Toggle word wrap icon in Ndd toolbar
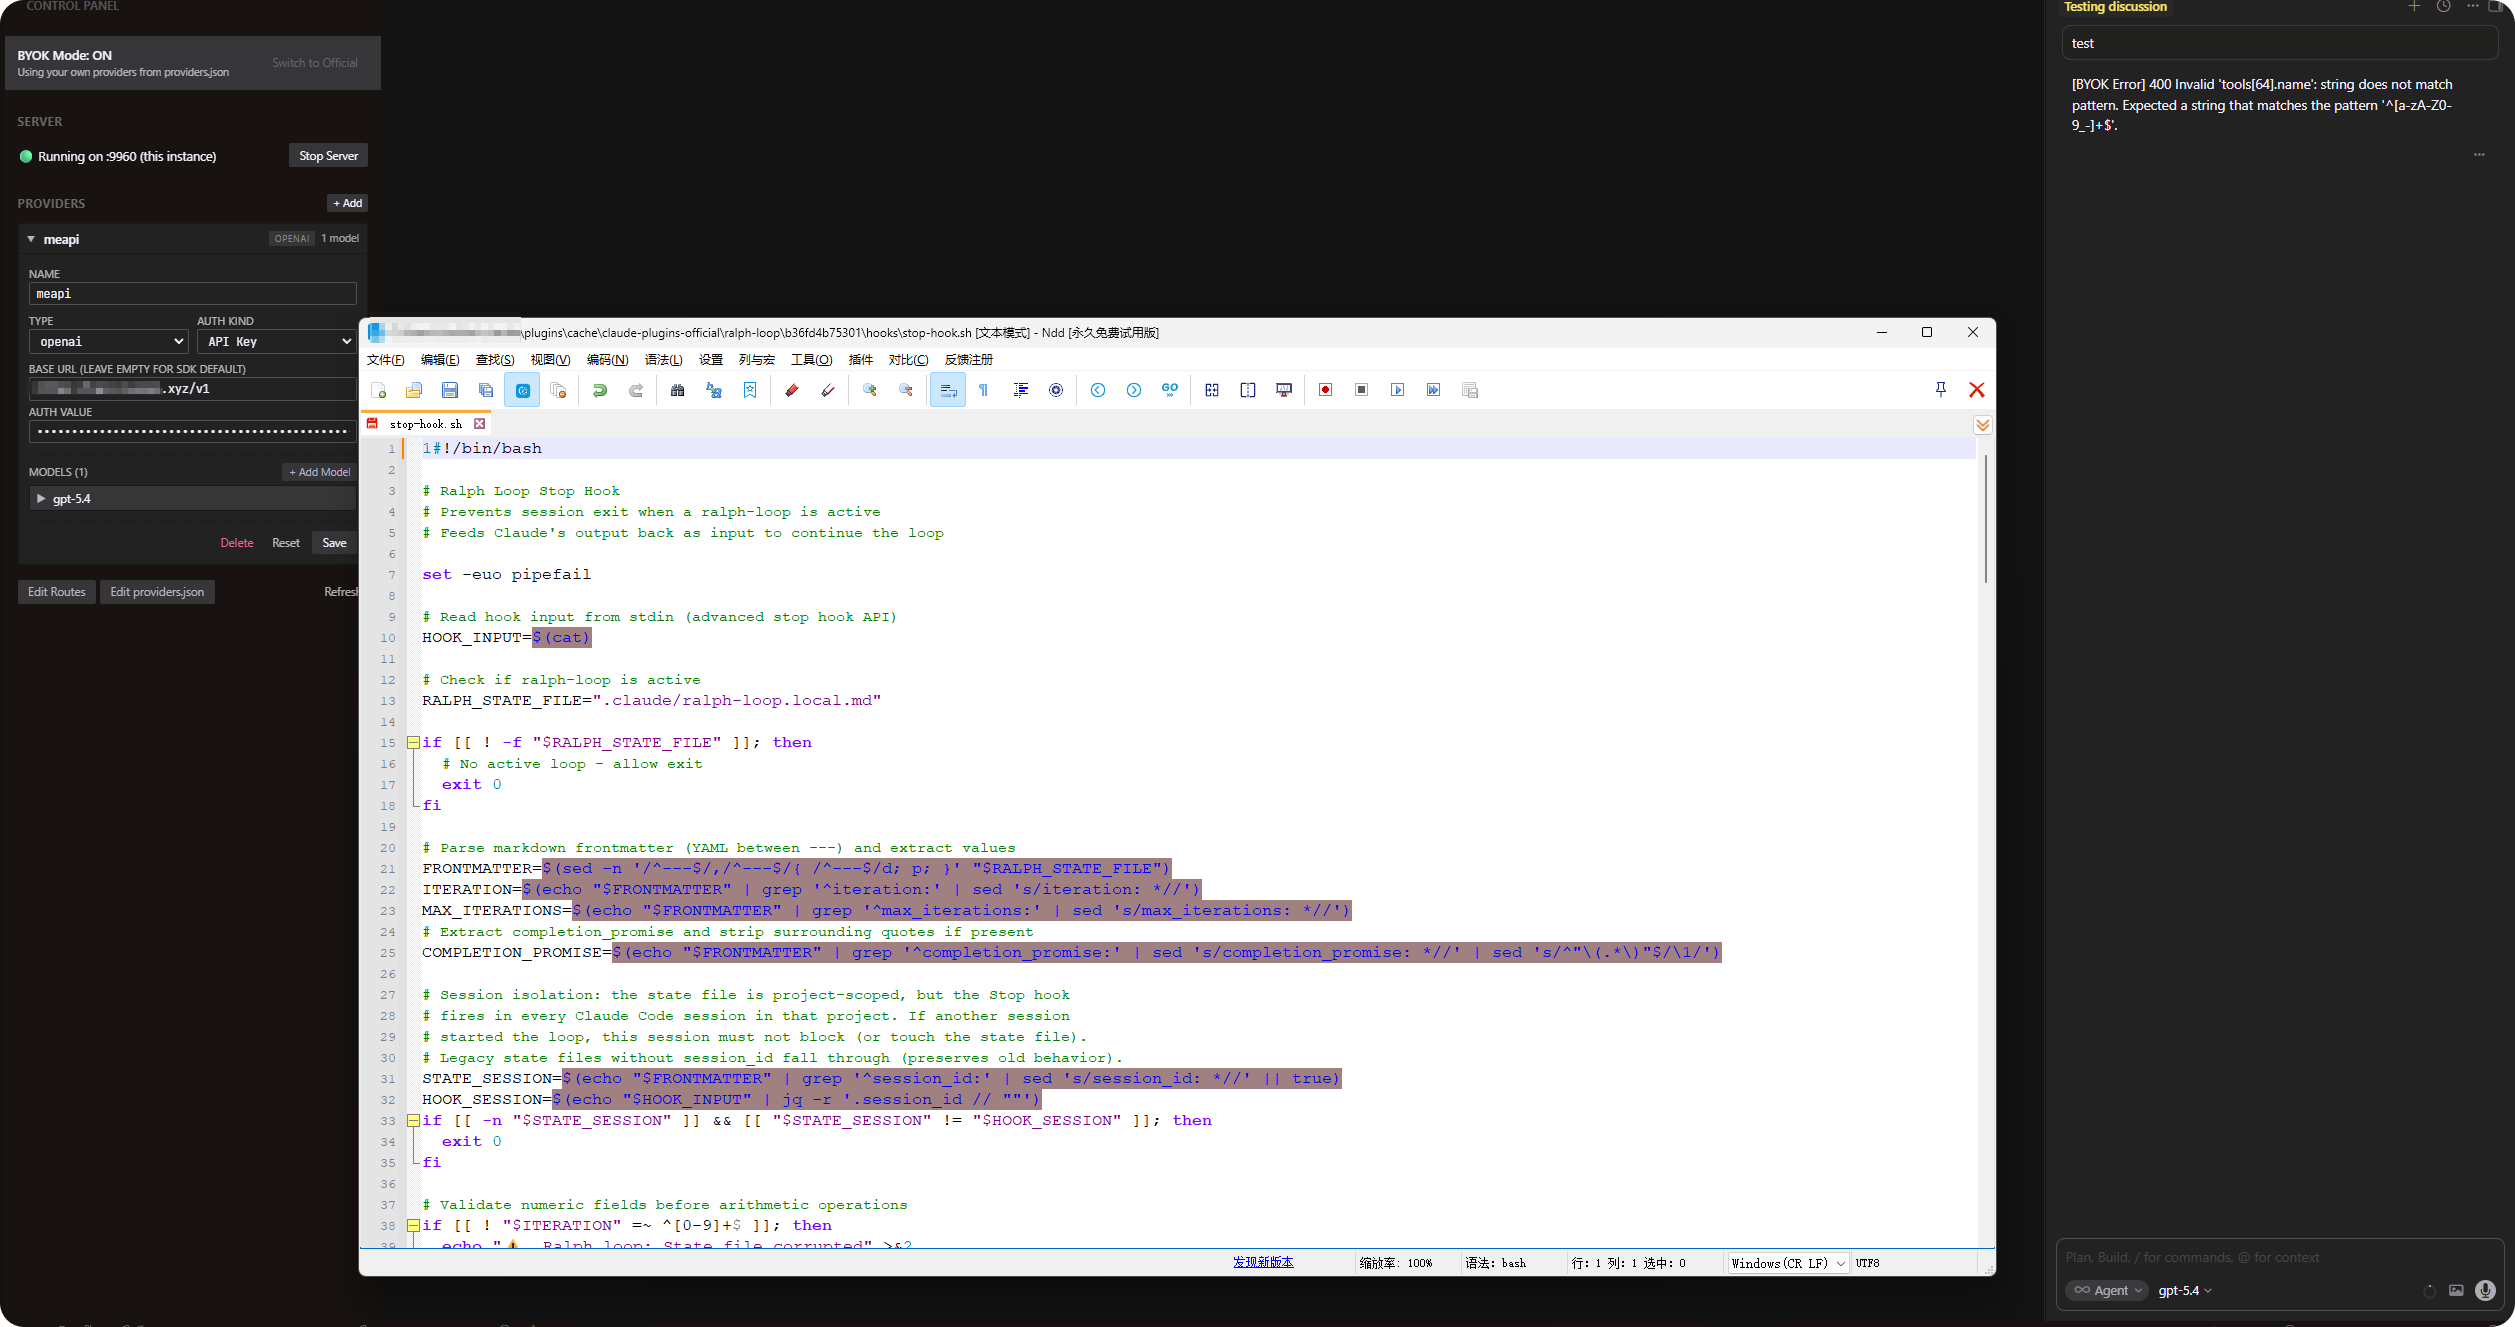This screenshot has height=1327, width=2515. (x=948, y=390)
